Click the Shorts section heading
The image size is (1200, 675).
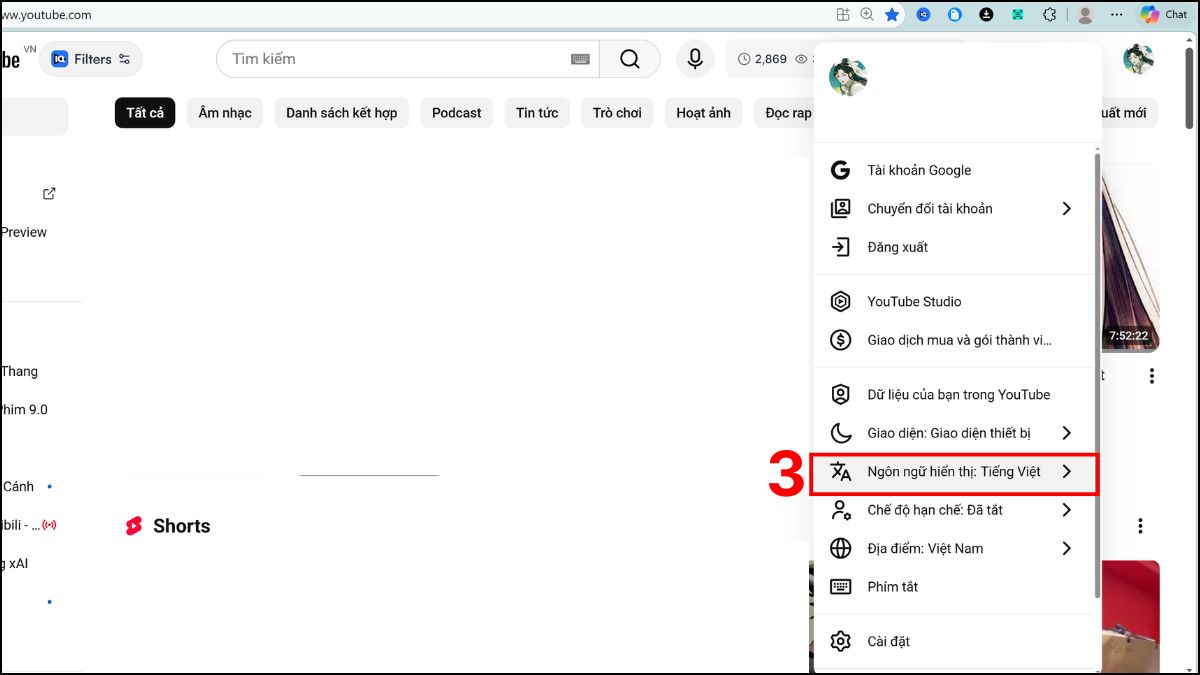182,526
